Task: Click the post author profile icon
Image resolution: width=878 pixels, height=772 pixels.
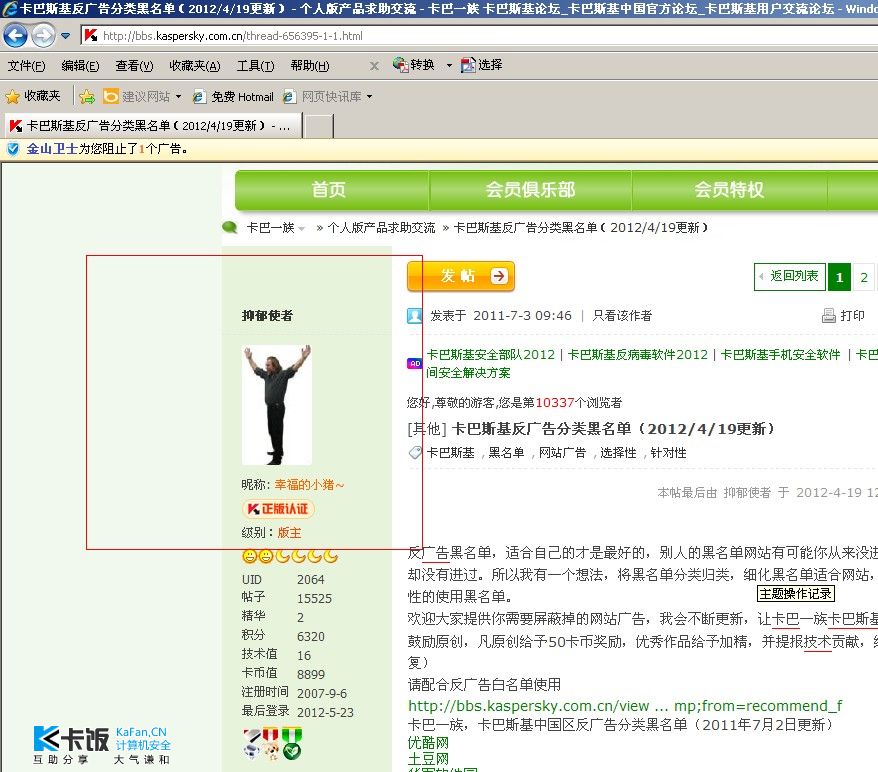Action: [x=415, y=316]
